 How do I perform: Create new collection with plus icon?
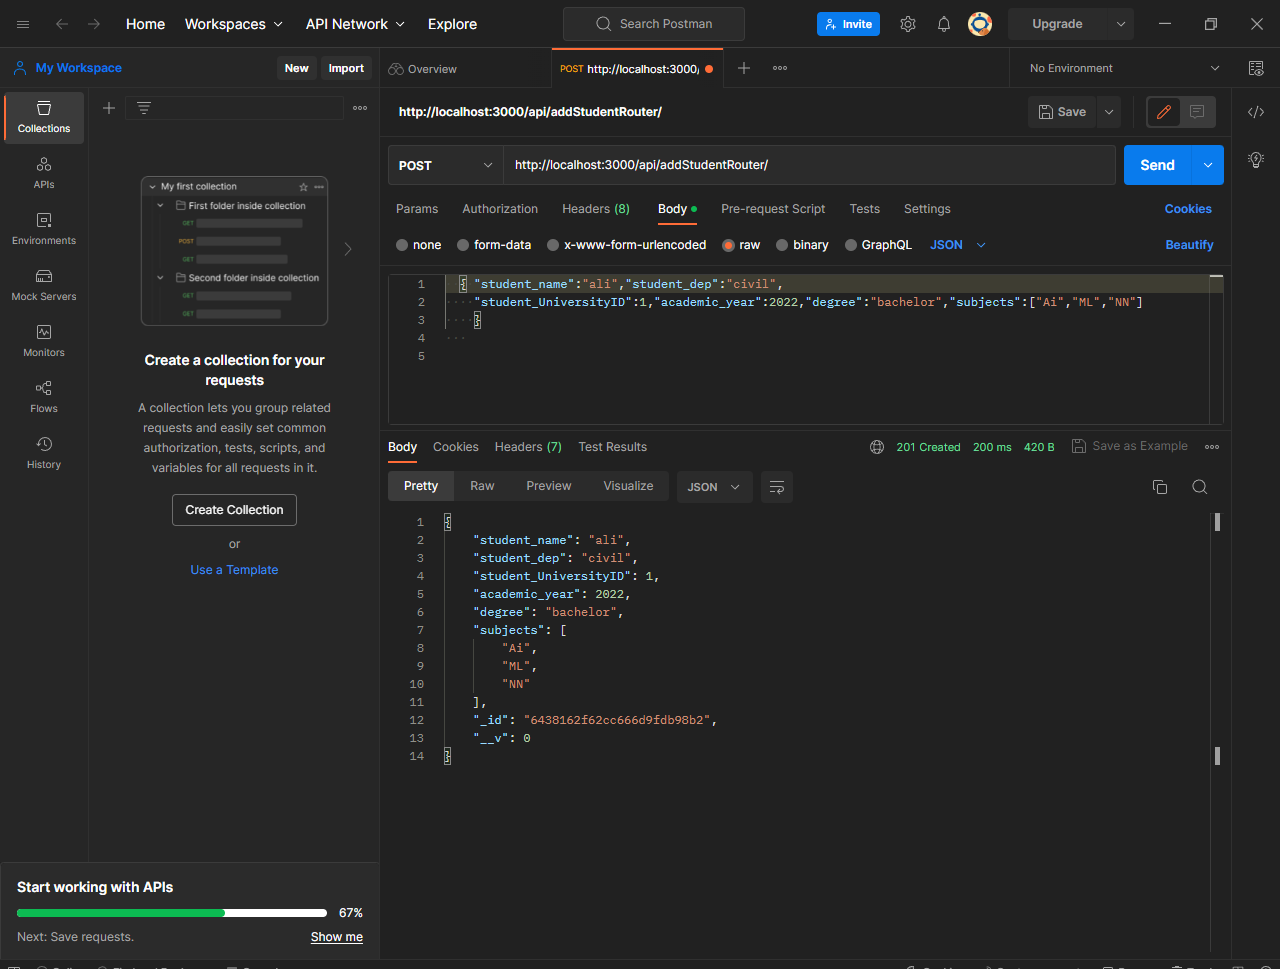109,108
